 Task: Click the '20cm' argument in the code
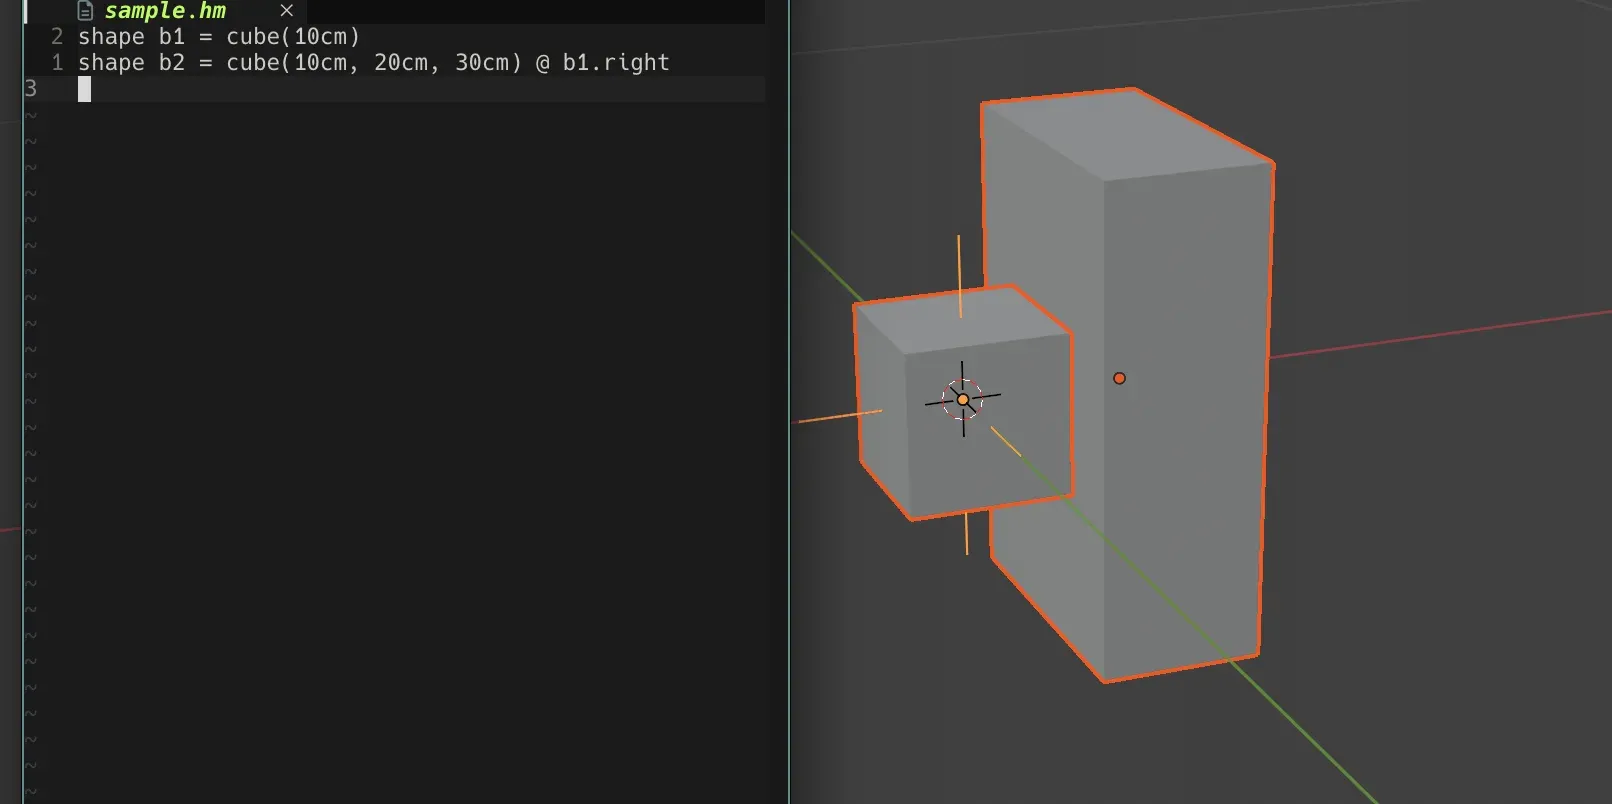click(401, 63)
